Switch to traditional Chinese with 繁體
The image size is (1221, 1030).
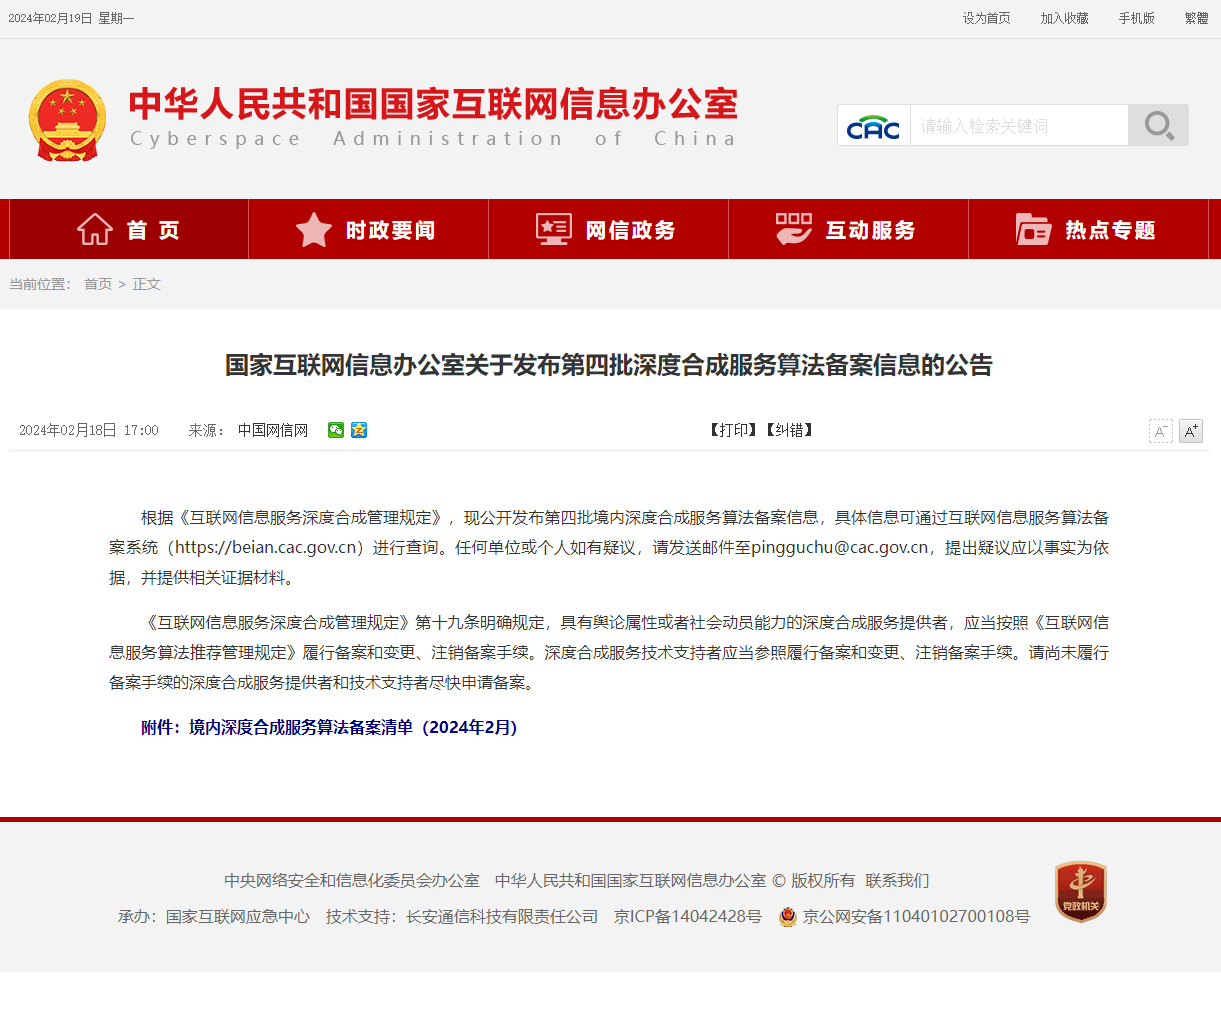coord(1196,18)
